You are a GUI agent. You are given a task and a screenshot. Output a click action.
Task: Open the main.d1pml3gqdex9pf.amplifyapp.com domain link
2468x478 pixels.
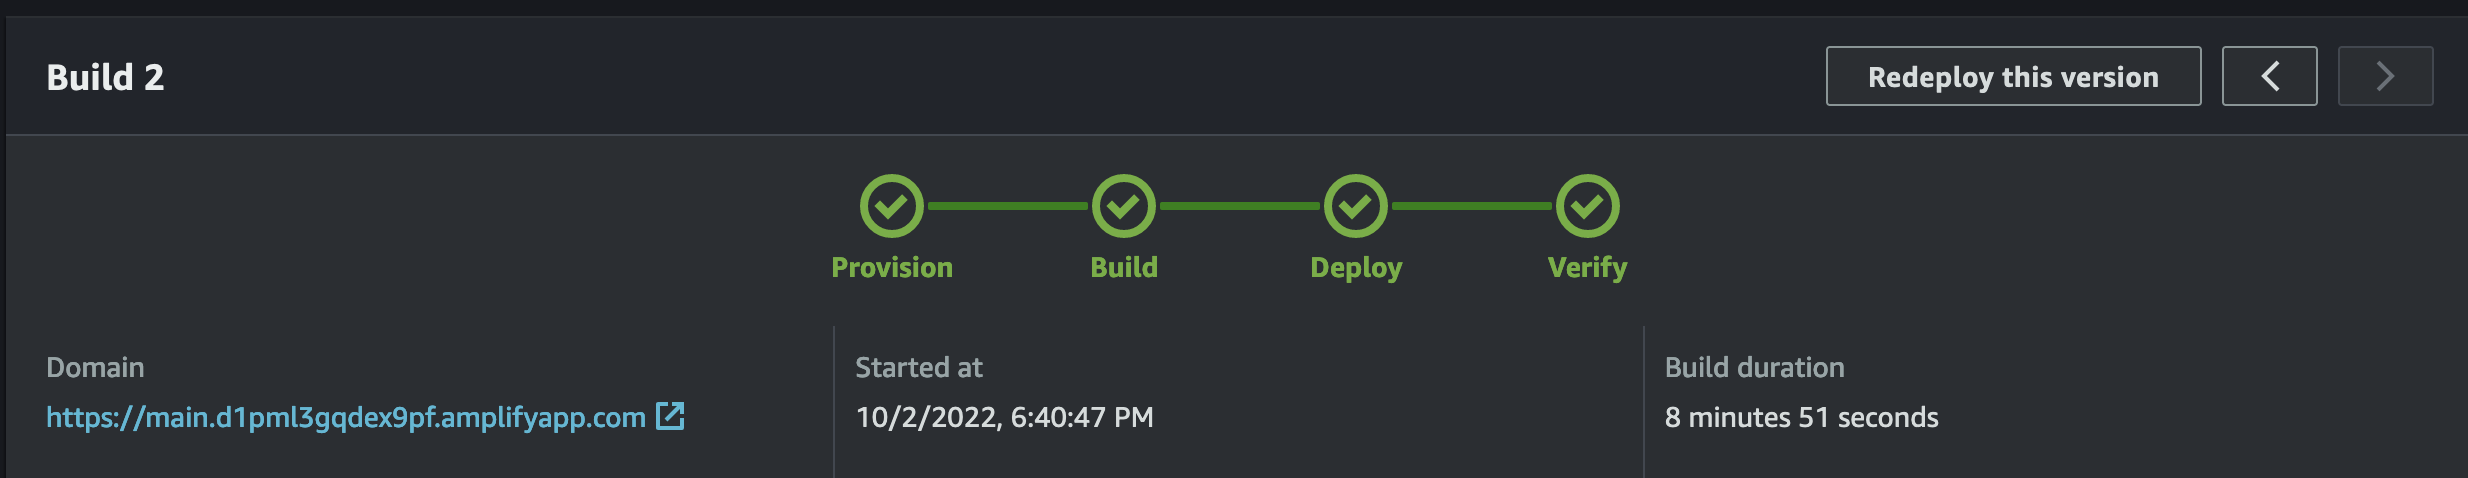click(x=346, y=417)
